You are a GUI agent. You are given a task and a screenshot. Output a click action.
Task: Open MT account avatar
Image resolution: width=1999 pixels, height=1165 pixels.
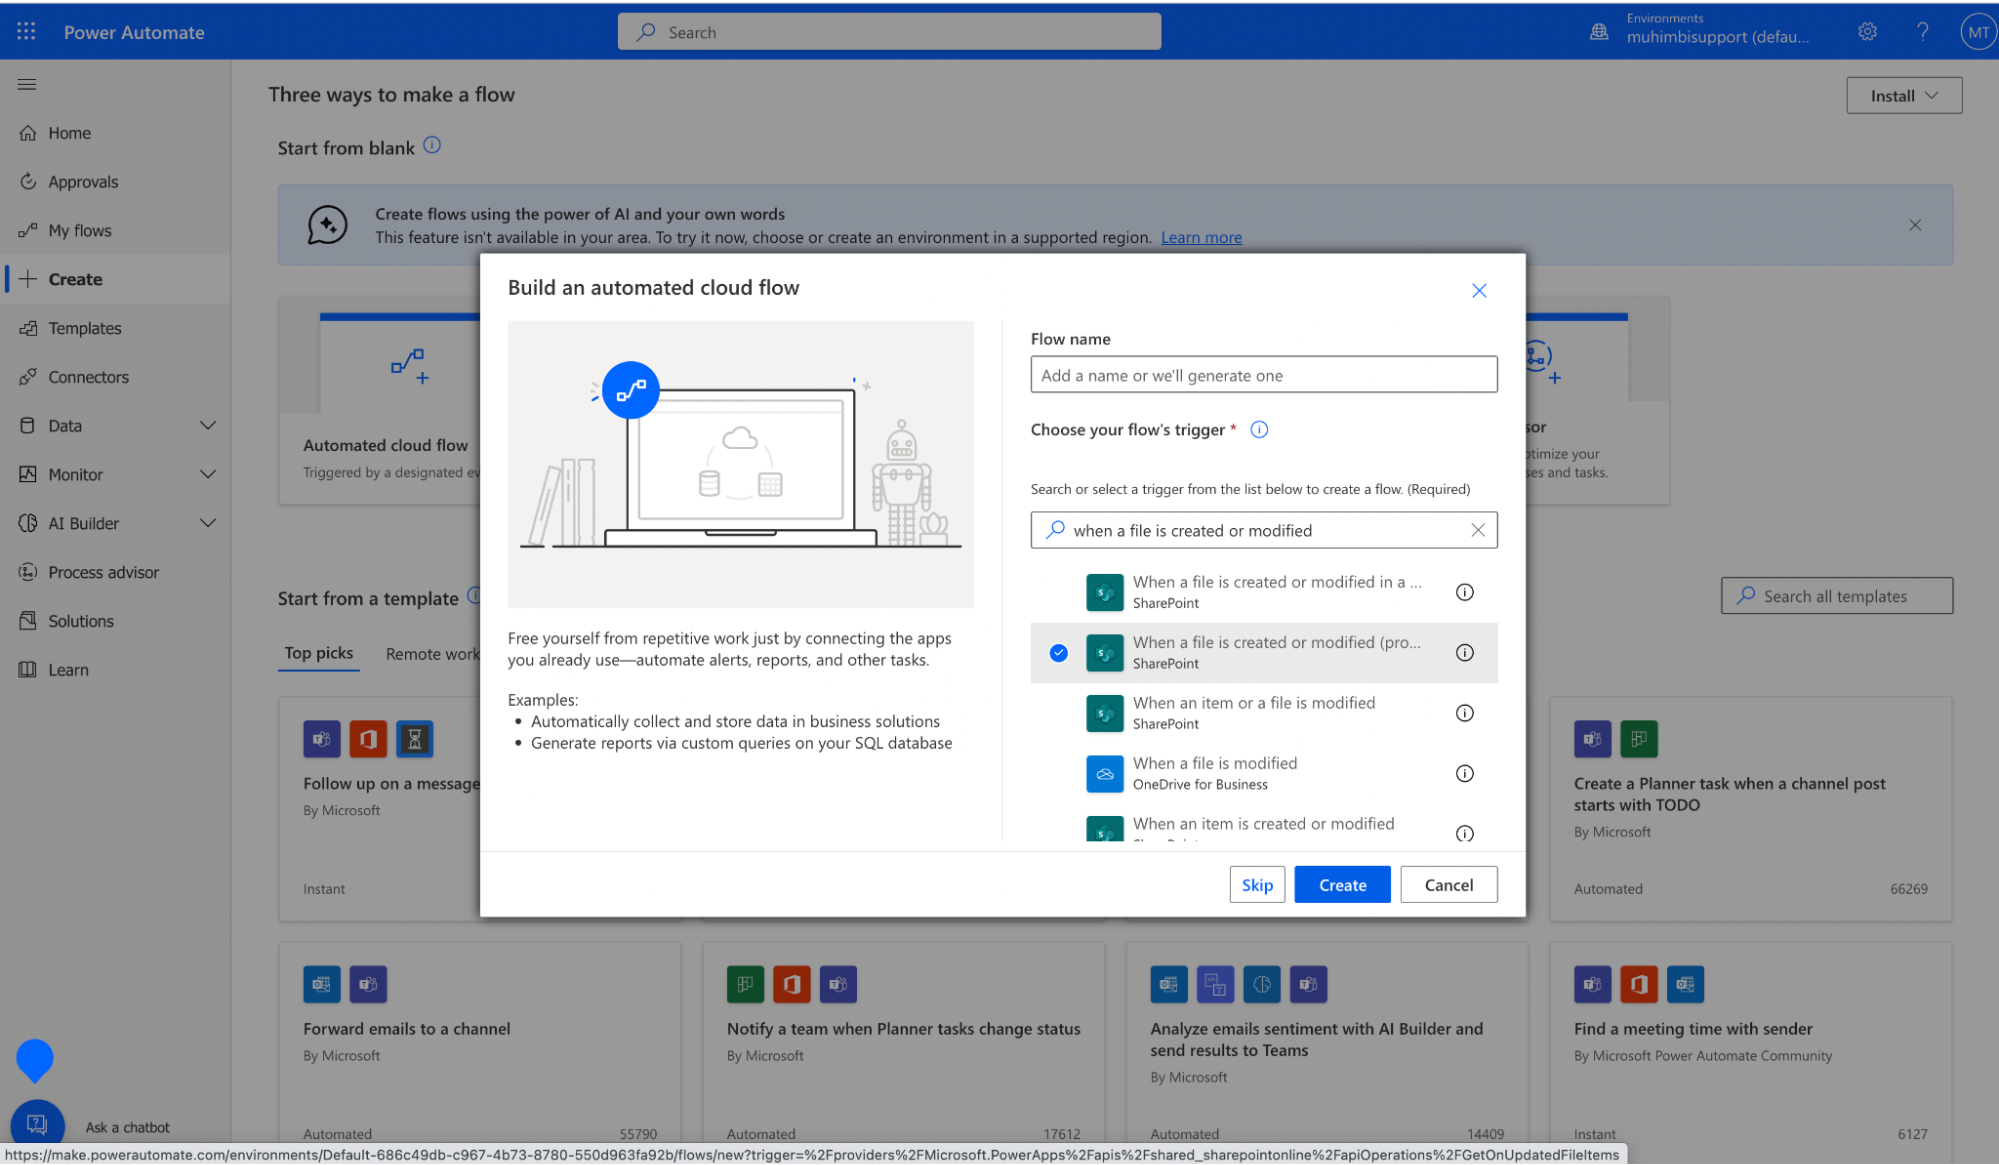[x=1976, y=32]
